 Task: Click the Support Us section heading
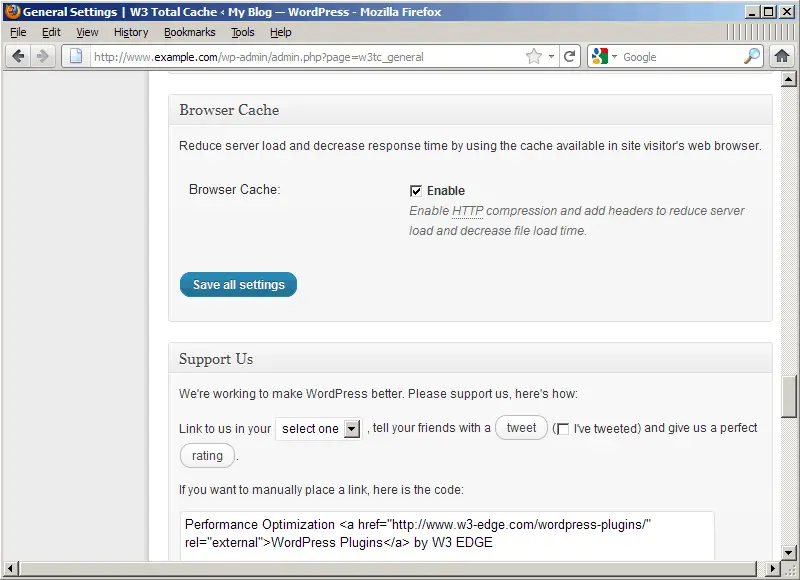coord(216,359)
